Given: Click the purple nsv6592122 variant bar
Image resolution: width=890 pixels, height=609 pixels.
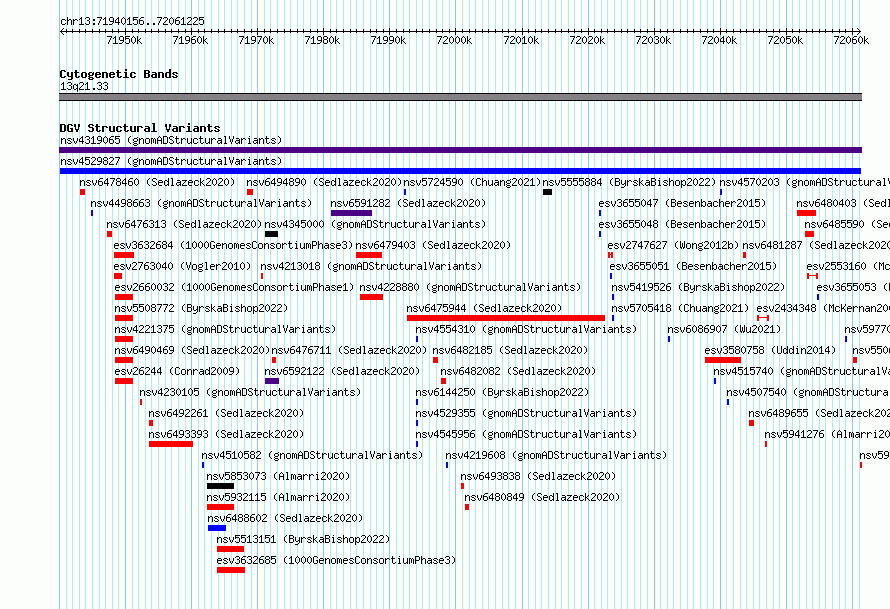Looking at the screenshot, I should pyautogui.click(x=272, y=381).
